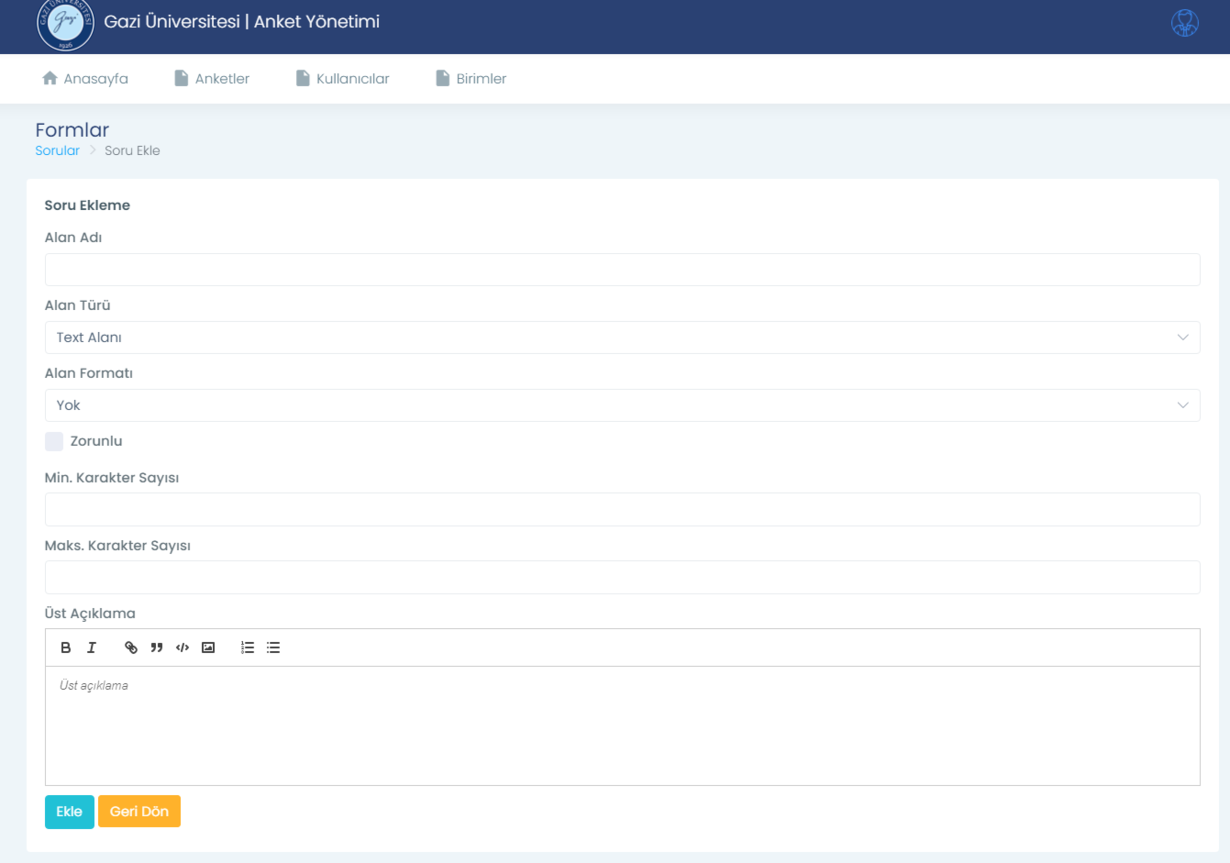The height and width of the screenshot is (863, 1230).
Task: Open the Birimler menu item
Action: (x=471, y=79)
